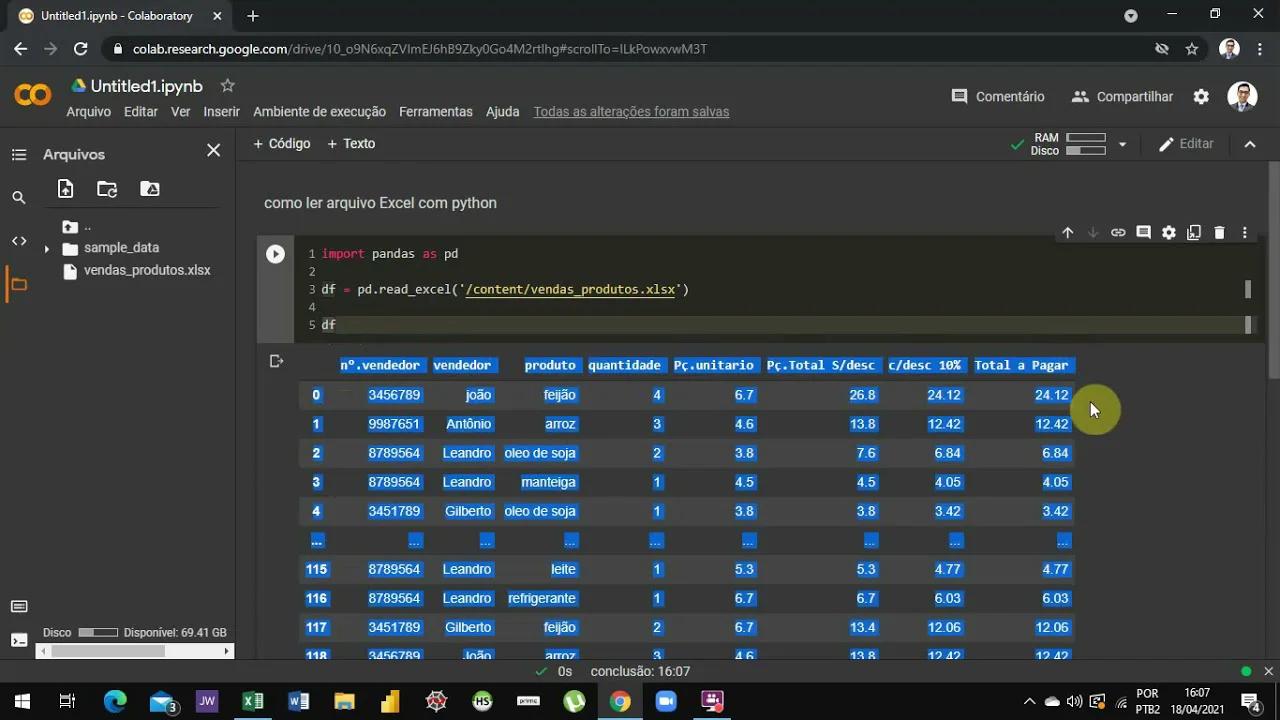Toggle the table of contents sidebar
The height and width of the screenshot is (720, 1280).
19,155
